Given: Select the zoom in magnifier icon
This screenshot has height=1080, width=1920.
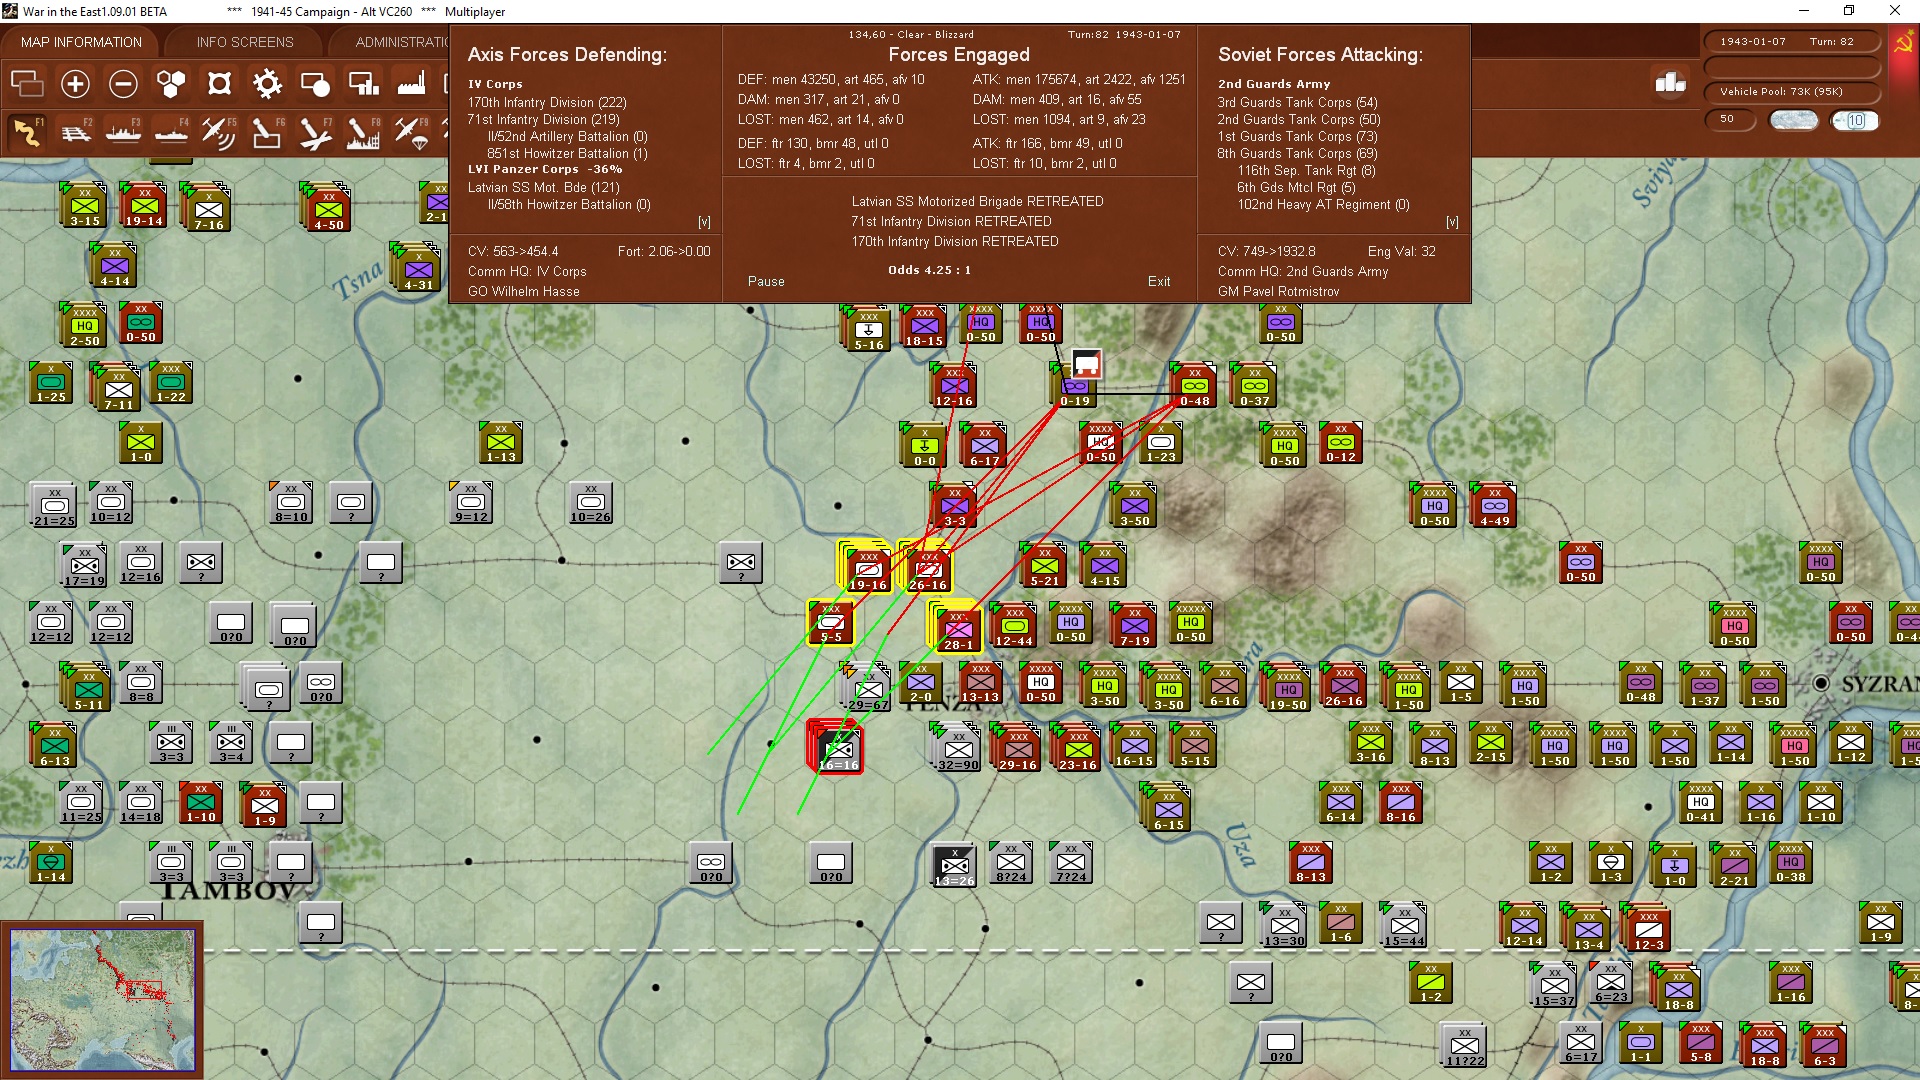Looking at the screenshot, I should tap(75, 85).
